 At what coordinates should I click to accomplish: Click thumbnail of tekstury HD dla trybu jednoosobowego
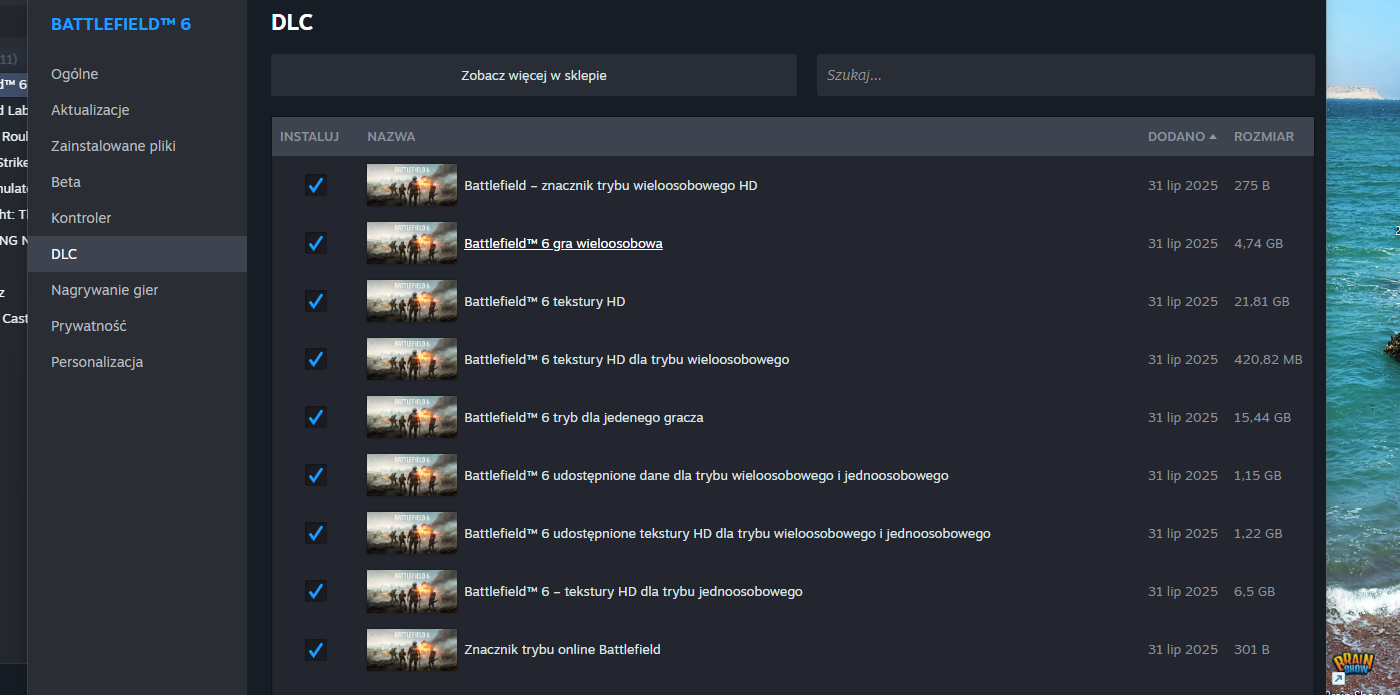coord(412,591)
